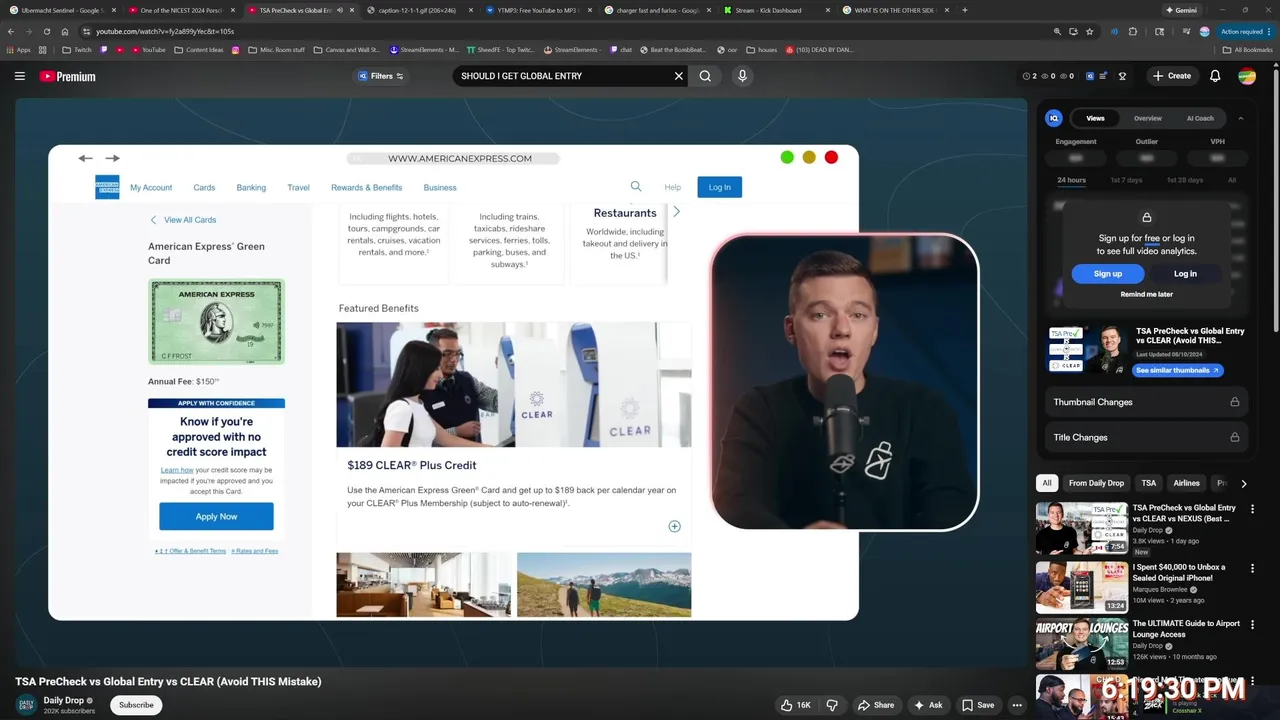1280x720 pixels.
Task: Open the Content Ideas bookmark folder
Action: [198, 49]
